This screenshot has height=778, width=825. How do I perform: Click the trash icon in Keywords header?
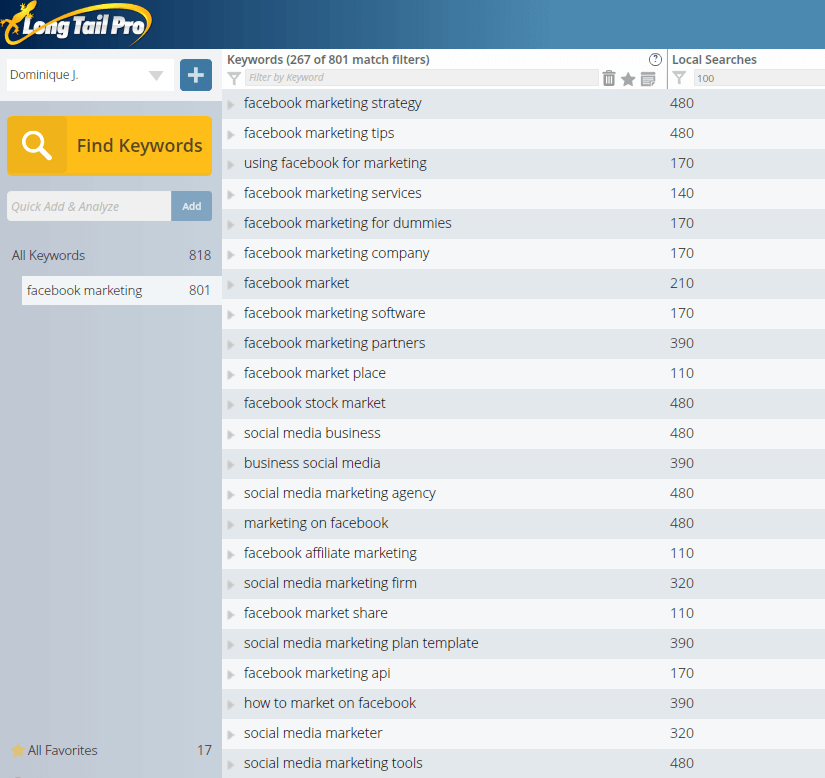coord(609,78)
